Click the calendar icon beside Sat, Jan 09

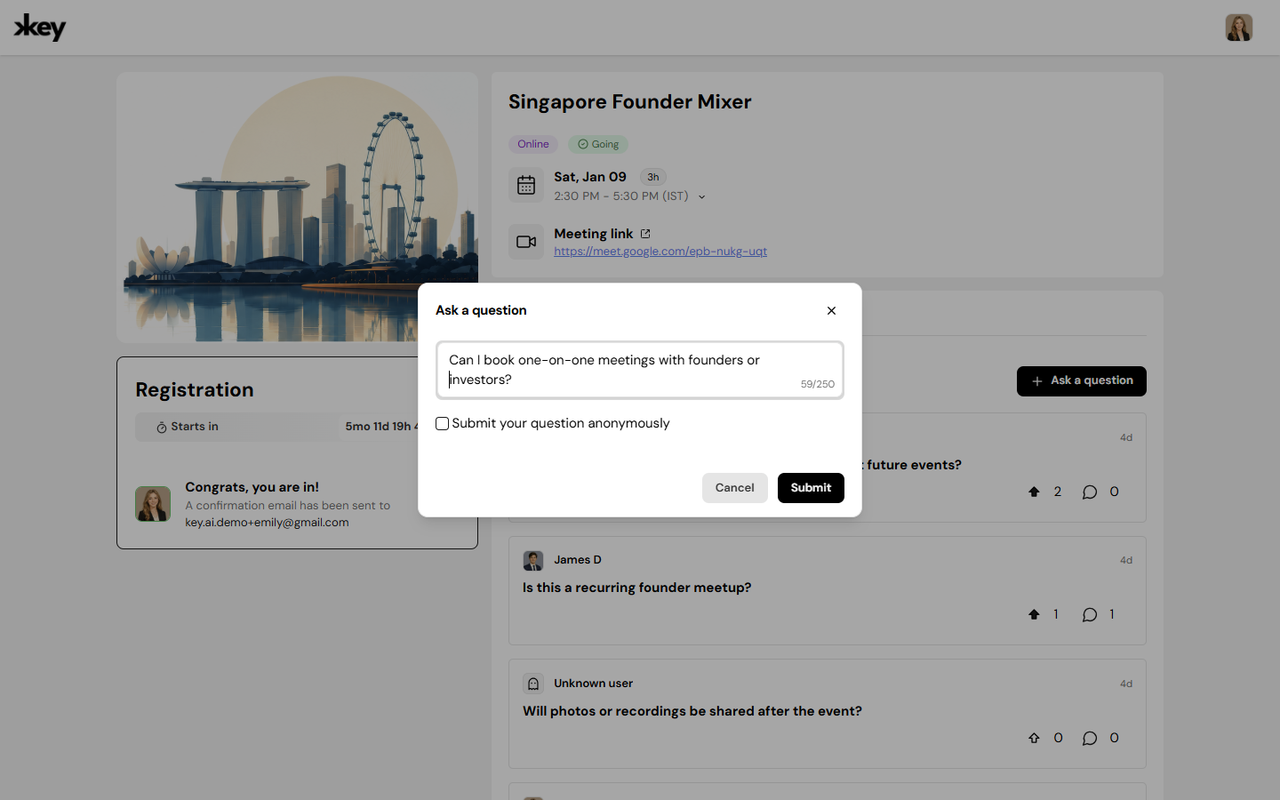526,185
